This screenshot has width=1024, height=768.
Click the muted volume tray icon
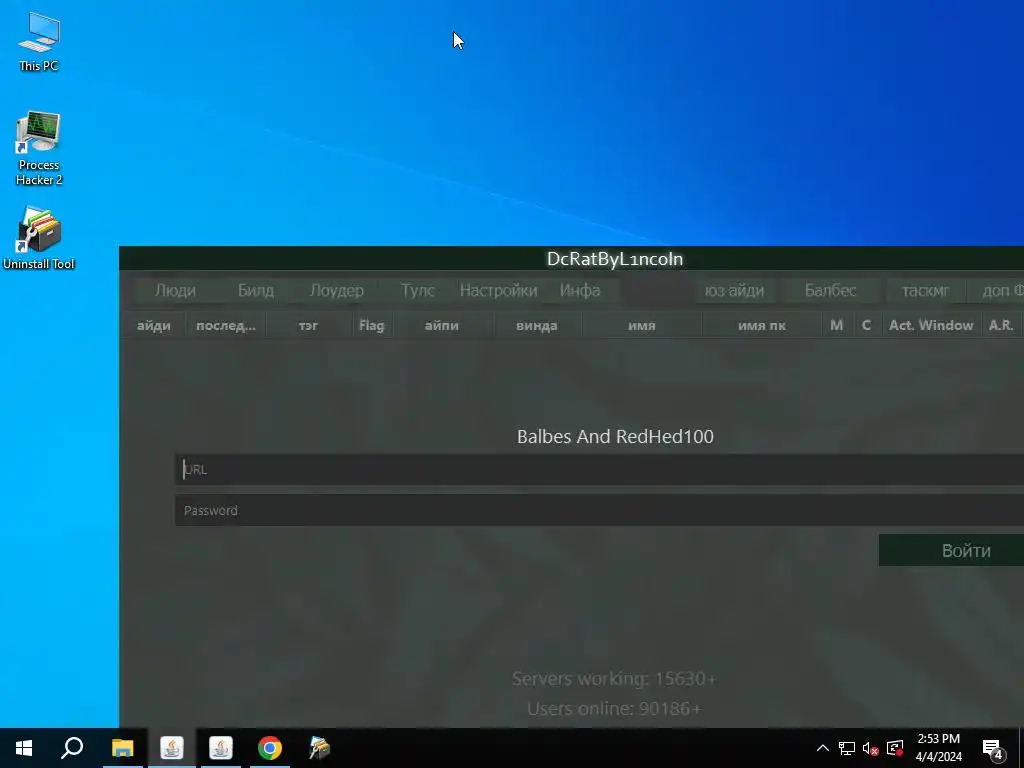tap(871, 748)
